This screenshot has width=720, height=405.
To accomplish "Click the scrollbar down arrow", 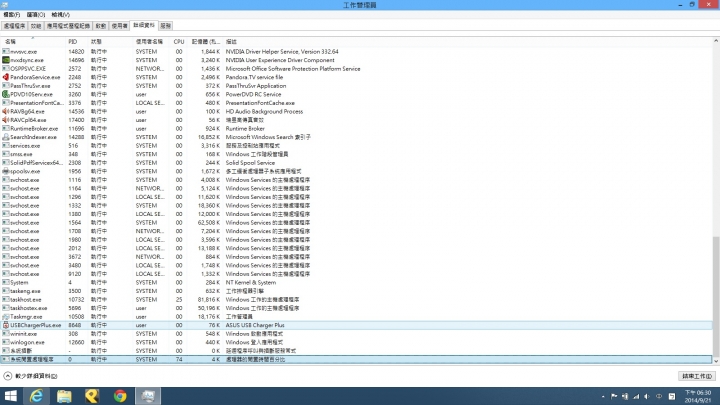I will pyautogui.click(x=716, y=361).
